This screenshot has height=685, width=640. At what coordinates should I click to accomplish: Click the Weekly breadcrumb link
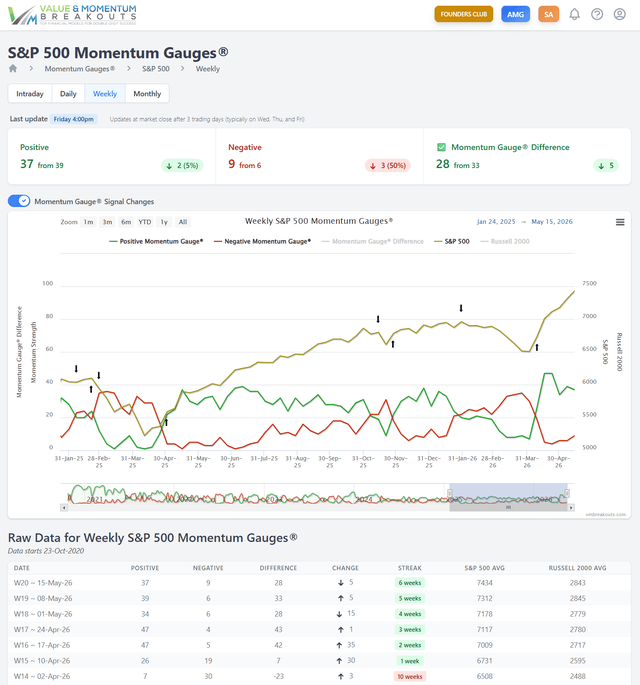(208, 69)
